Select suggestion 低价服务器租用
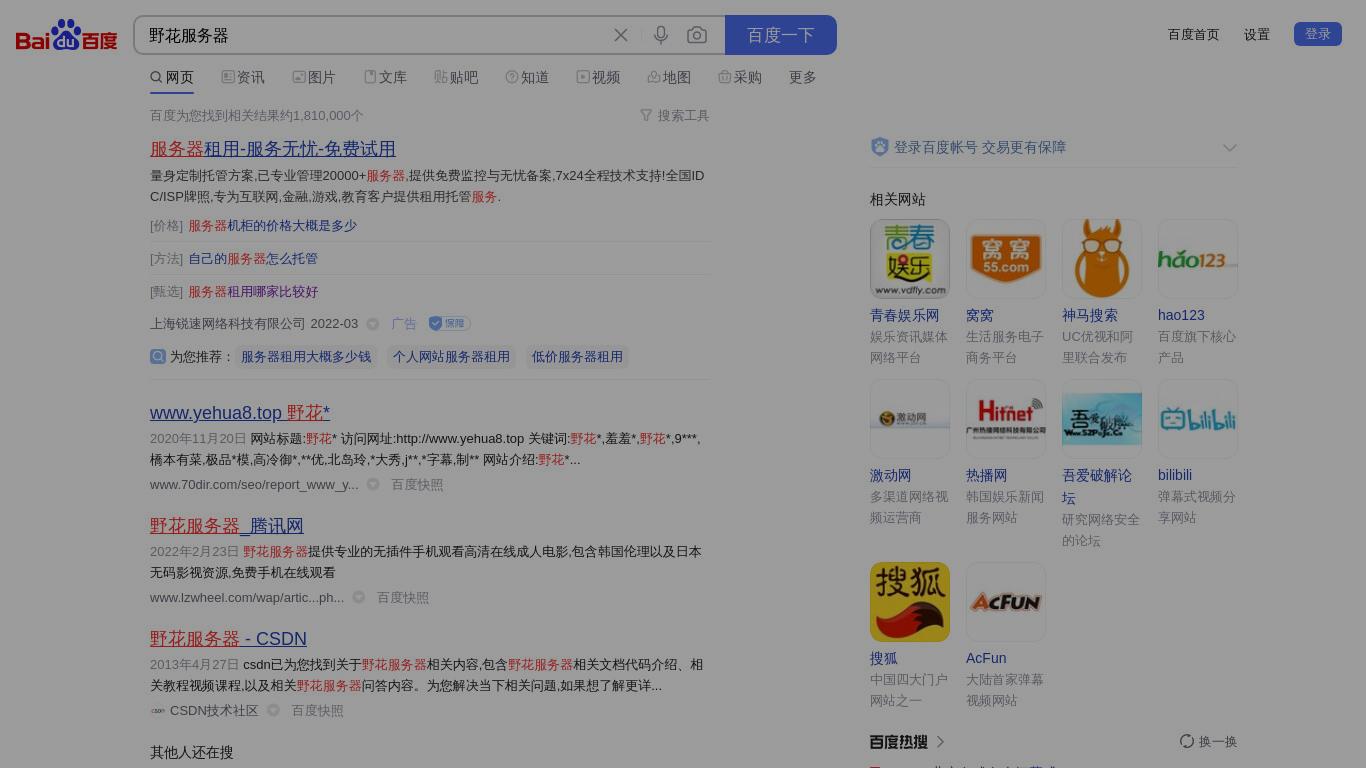 [x=577, y=357]
